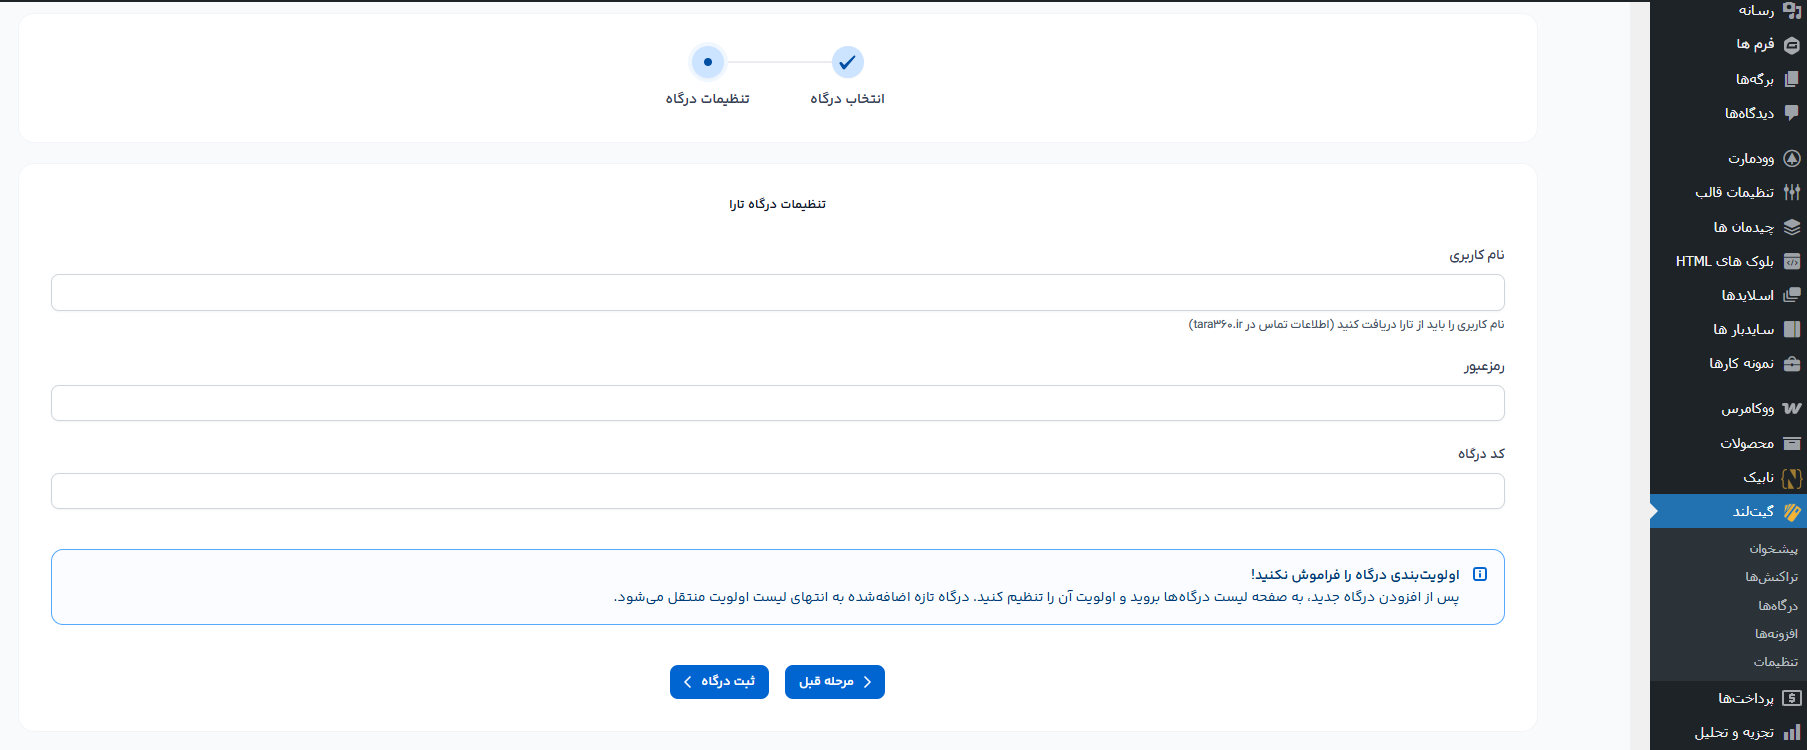1807x750 pixels.
Task: Click the info icon in priority notice
Action: (1480, 574)
